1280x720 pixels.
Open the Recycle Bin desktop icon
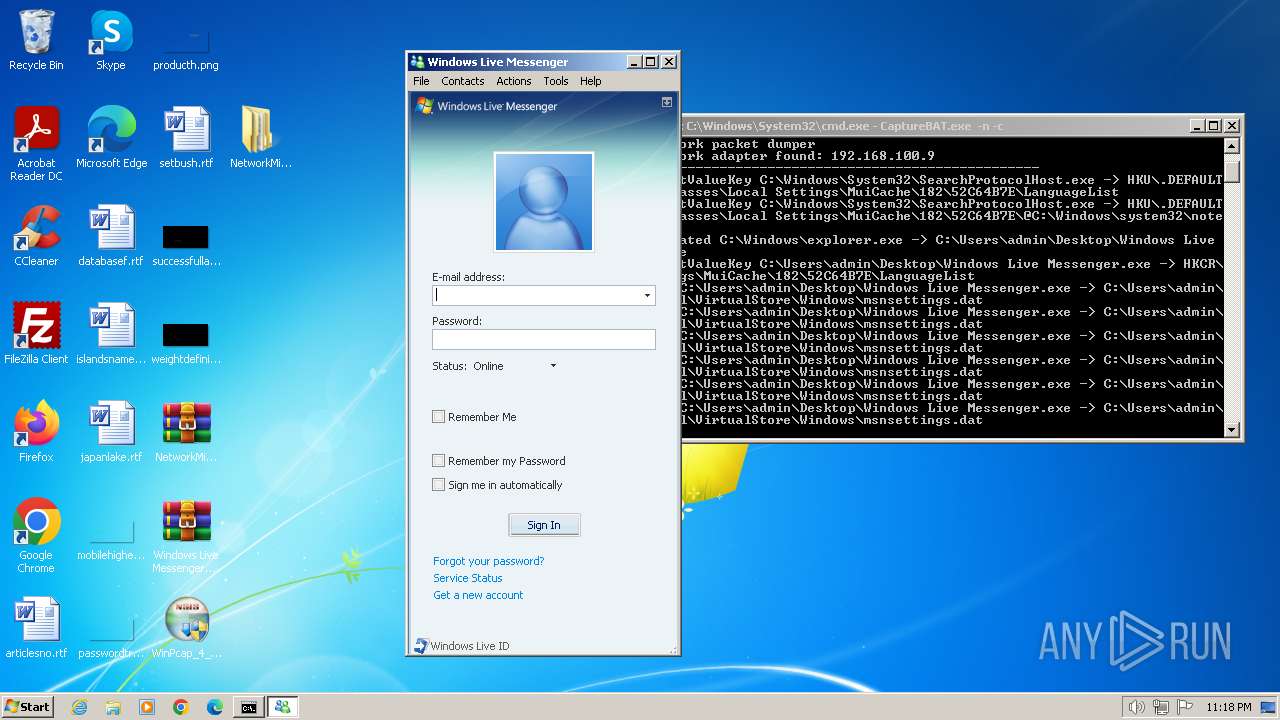36,40
